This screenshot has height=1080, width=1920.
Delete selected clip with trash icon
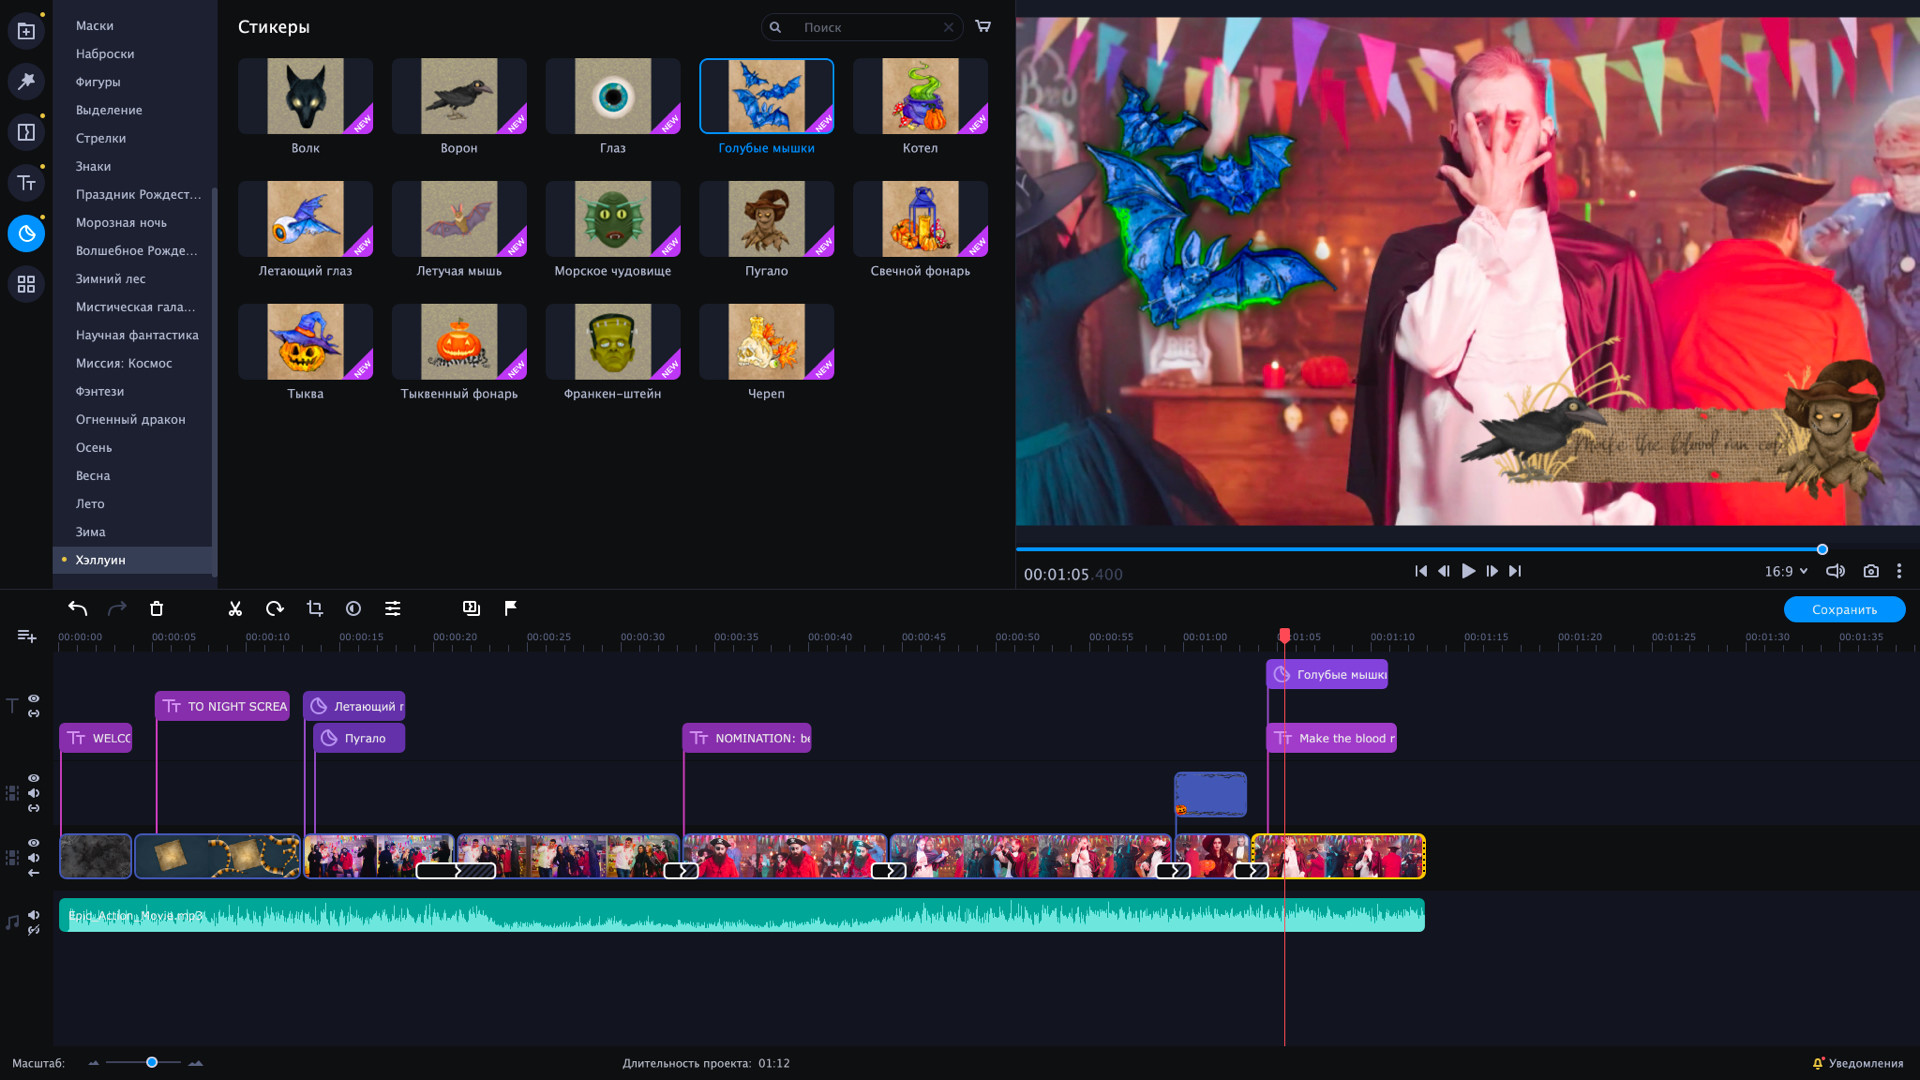pyautogui.click(x=156, y=608)
